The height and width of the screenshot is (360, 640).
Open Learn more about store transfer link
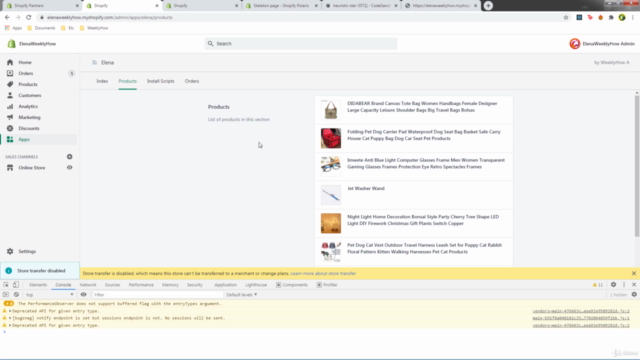click(x=323, y=273)
